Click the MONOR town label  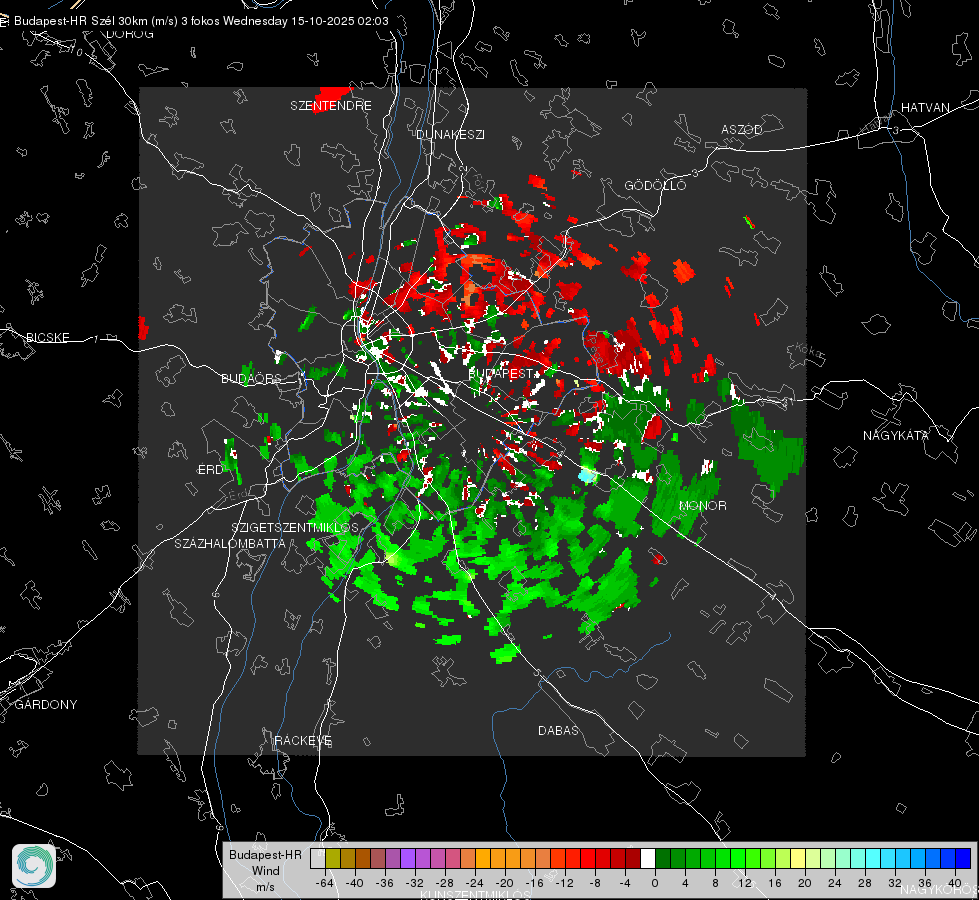[x=702, y=505]
